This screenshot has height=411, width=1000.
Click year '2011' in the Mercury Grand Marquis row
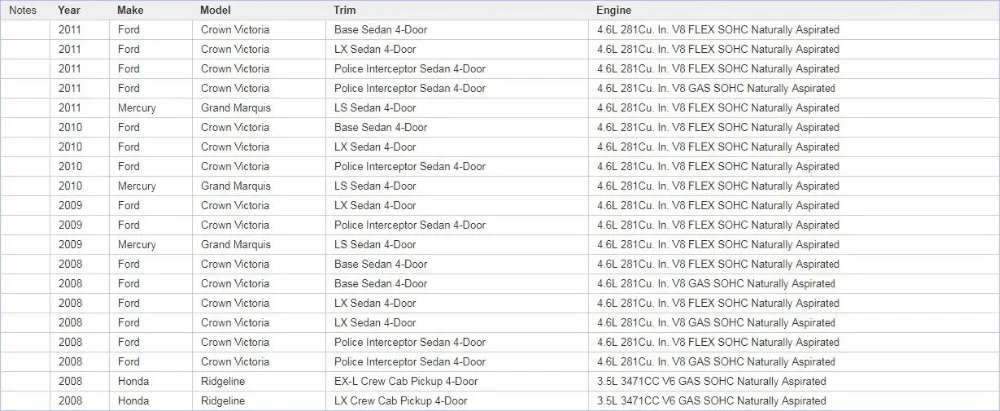pos(70,108)
